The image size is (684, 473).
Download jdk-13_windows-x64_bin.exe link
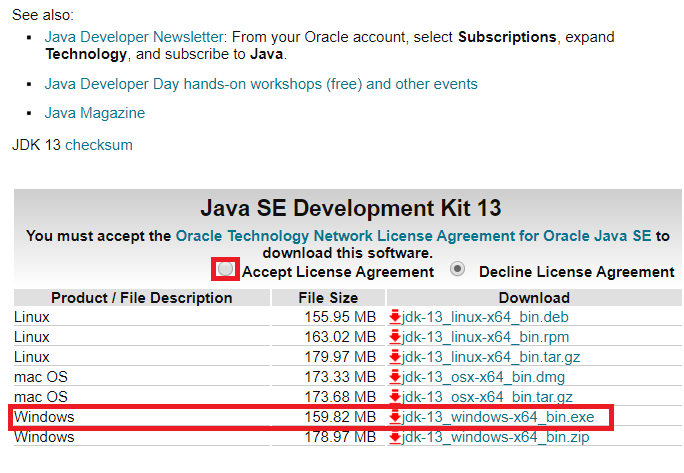coord(498,417)
